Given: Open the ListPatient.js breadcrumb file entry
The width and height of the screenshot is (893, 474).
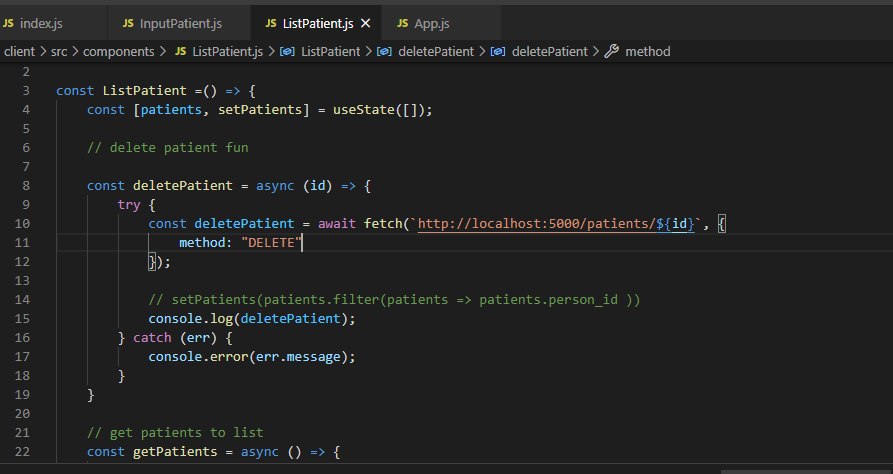Looking at the screenshot, I should [x=227, y=51].
